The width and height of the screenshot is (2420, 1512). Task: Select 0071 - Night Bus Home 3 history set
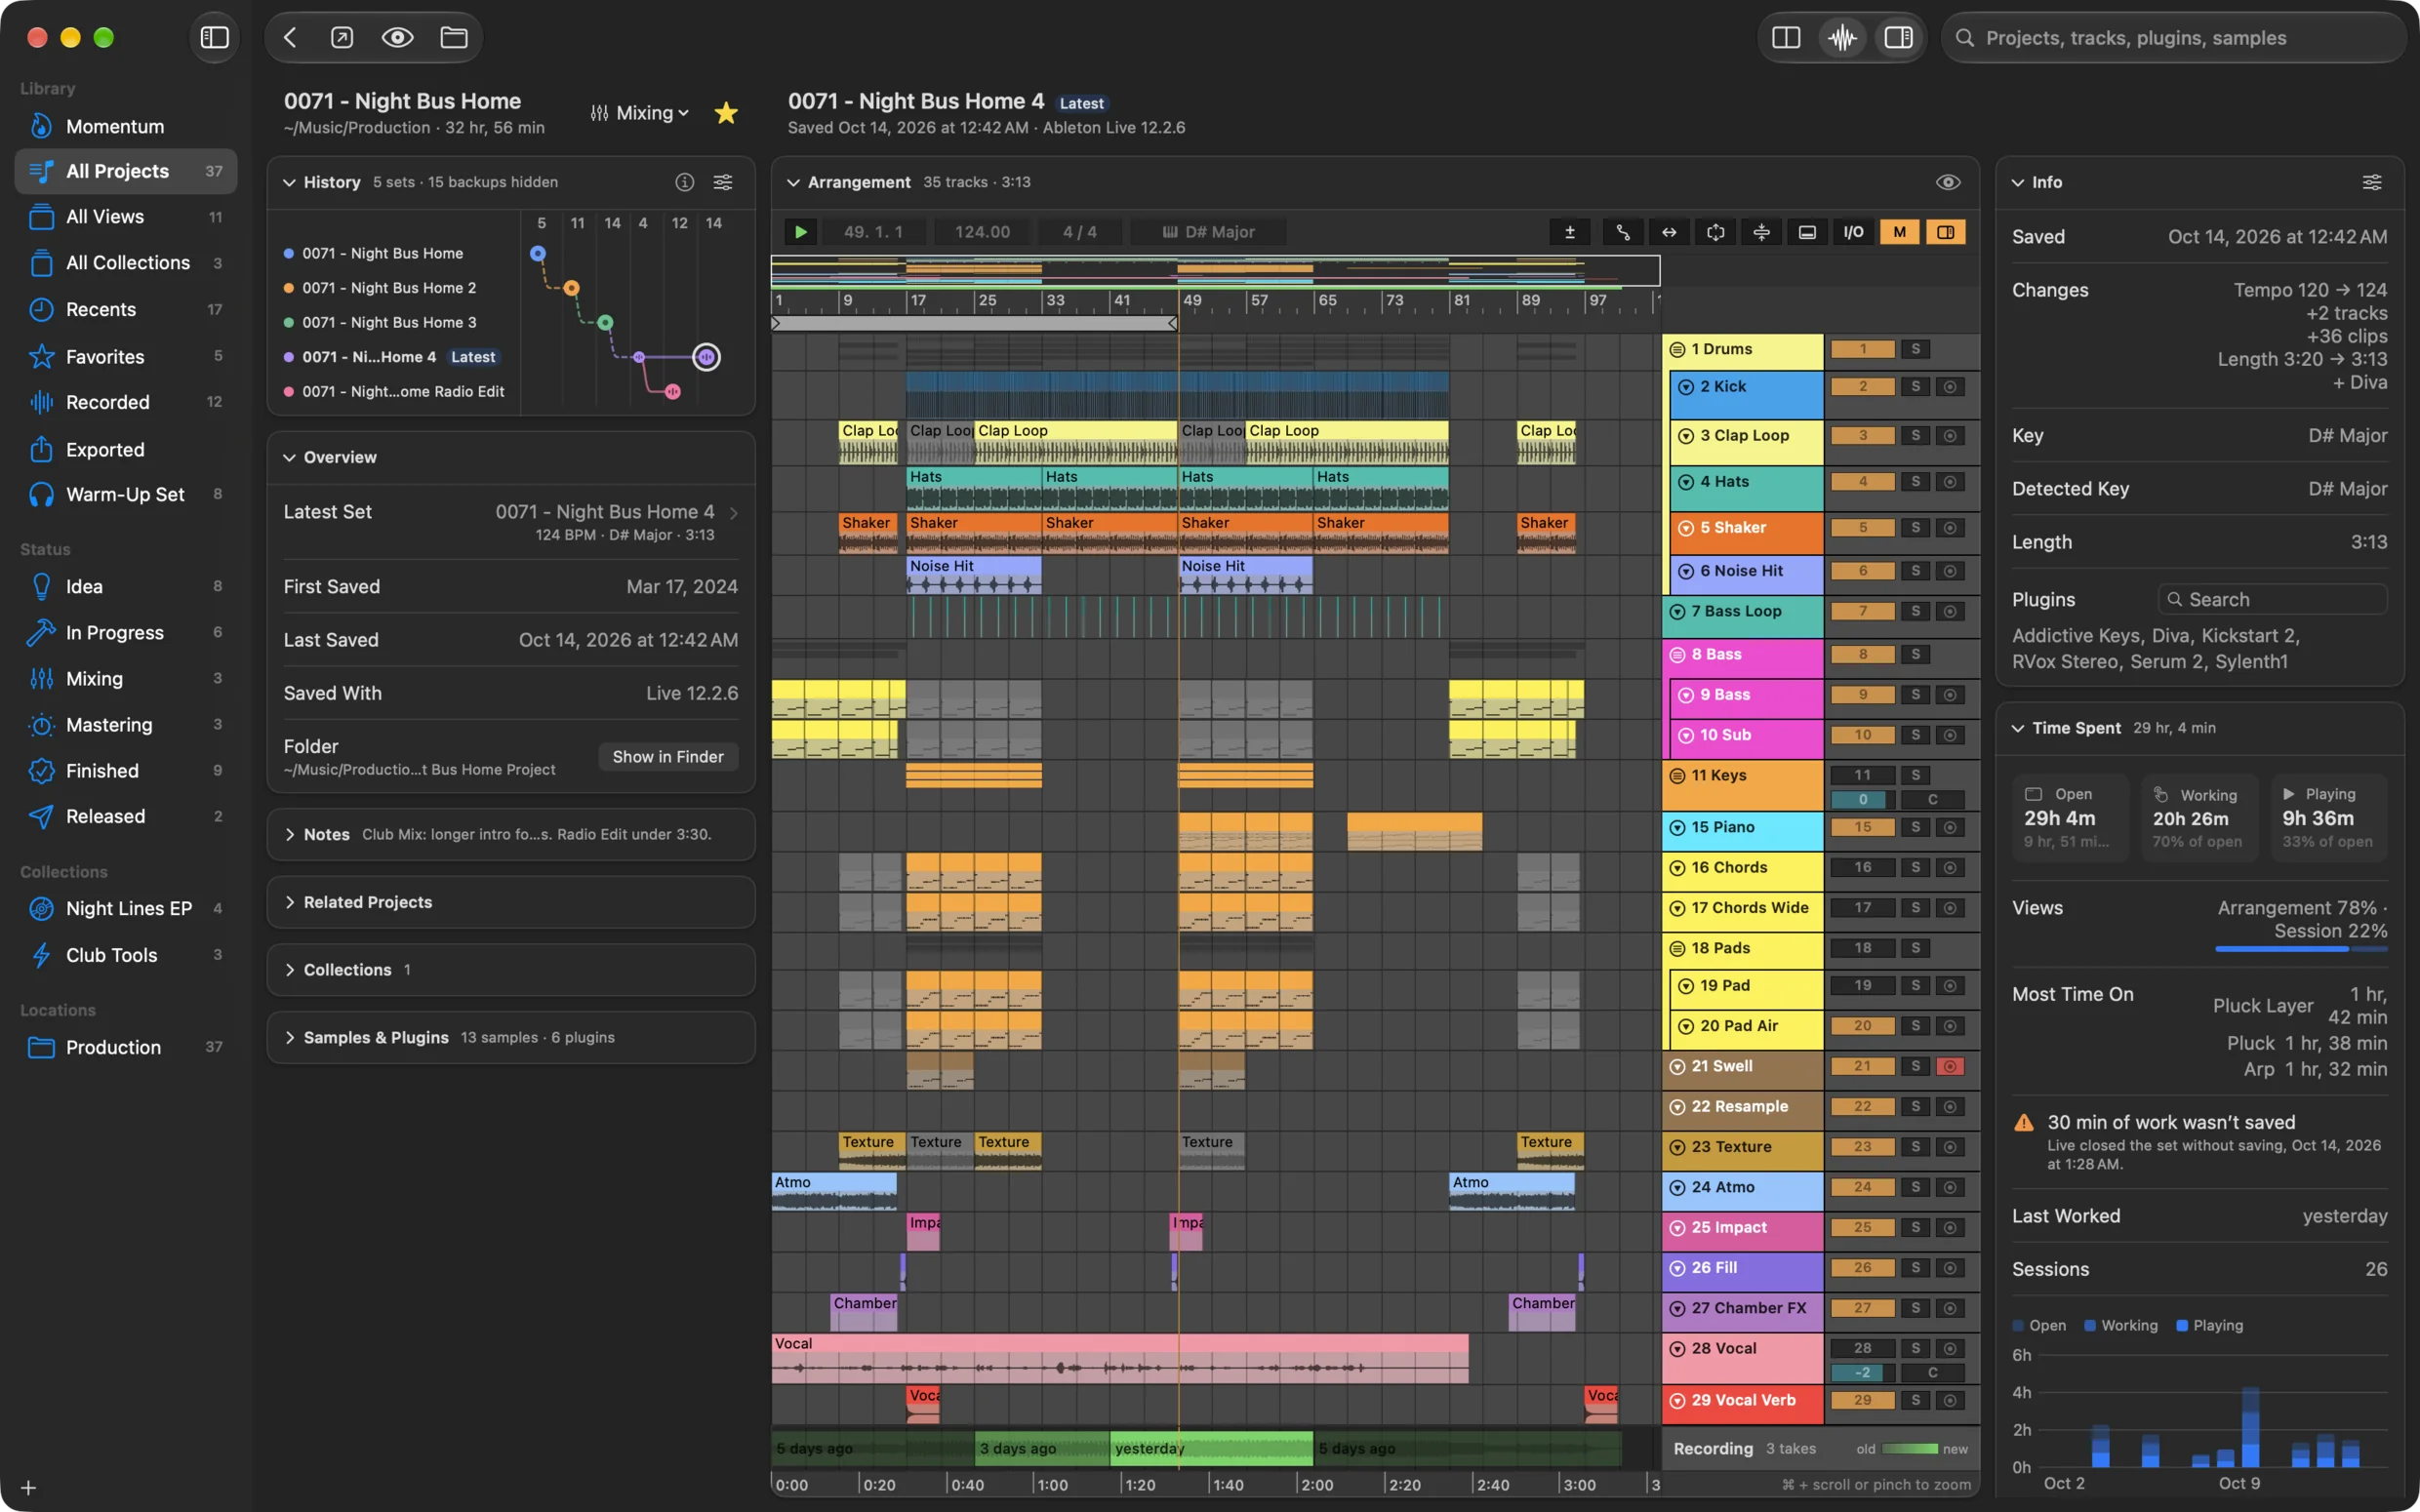390,322
